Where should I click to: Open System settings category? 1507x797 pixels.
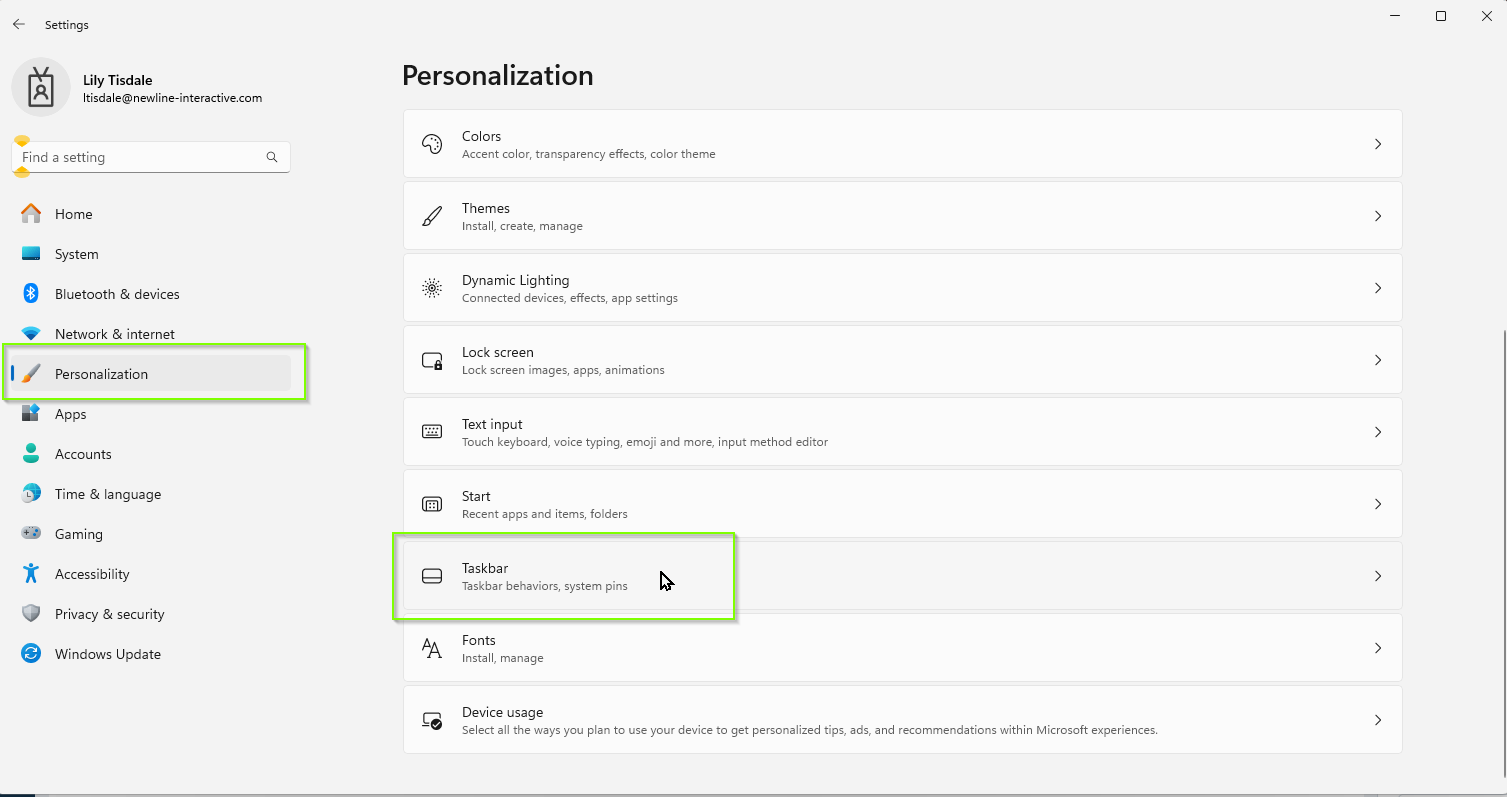pos(150,254)
